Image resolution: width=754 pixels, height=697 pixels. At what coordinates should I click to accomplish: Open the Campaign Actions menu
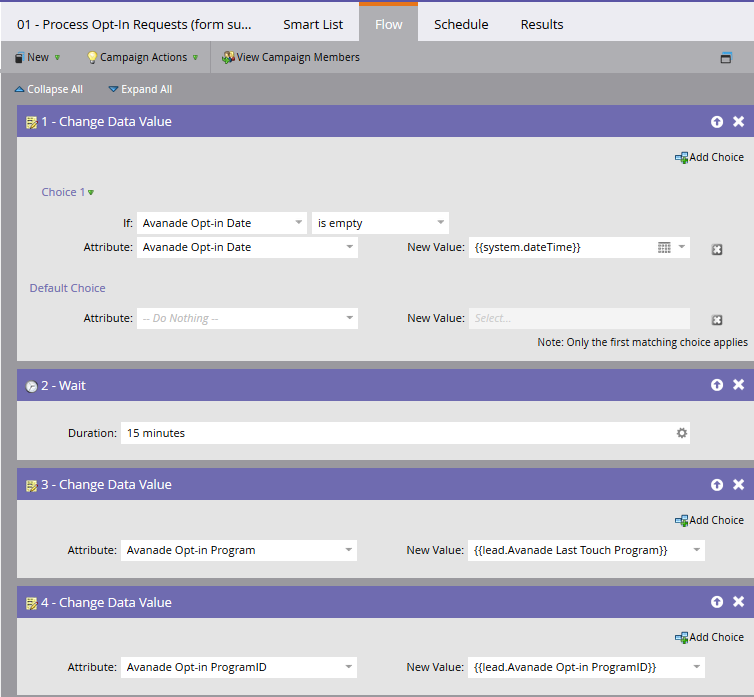tap(143, 57)
